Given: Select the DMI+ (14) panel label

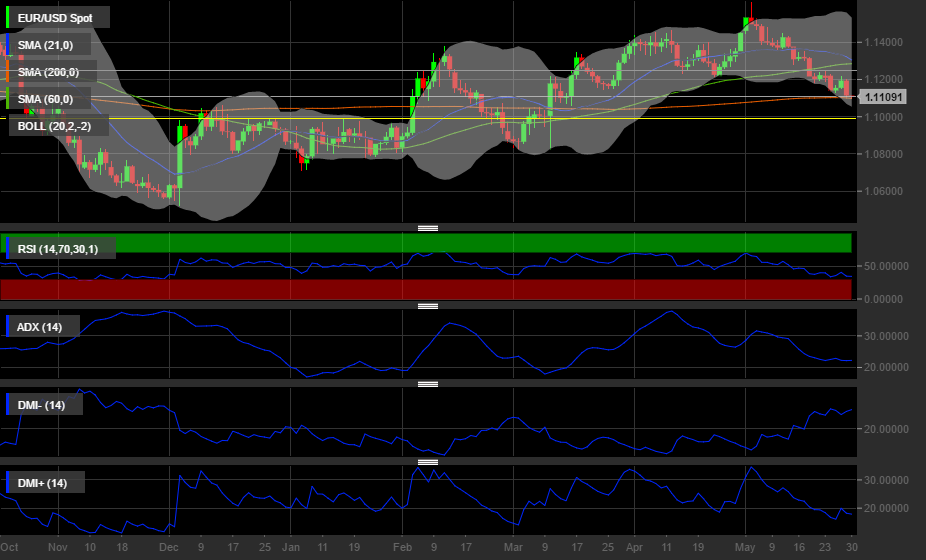Looking at the screenshot, I should 43,483.
